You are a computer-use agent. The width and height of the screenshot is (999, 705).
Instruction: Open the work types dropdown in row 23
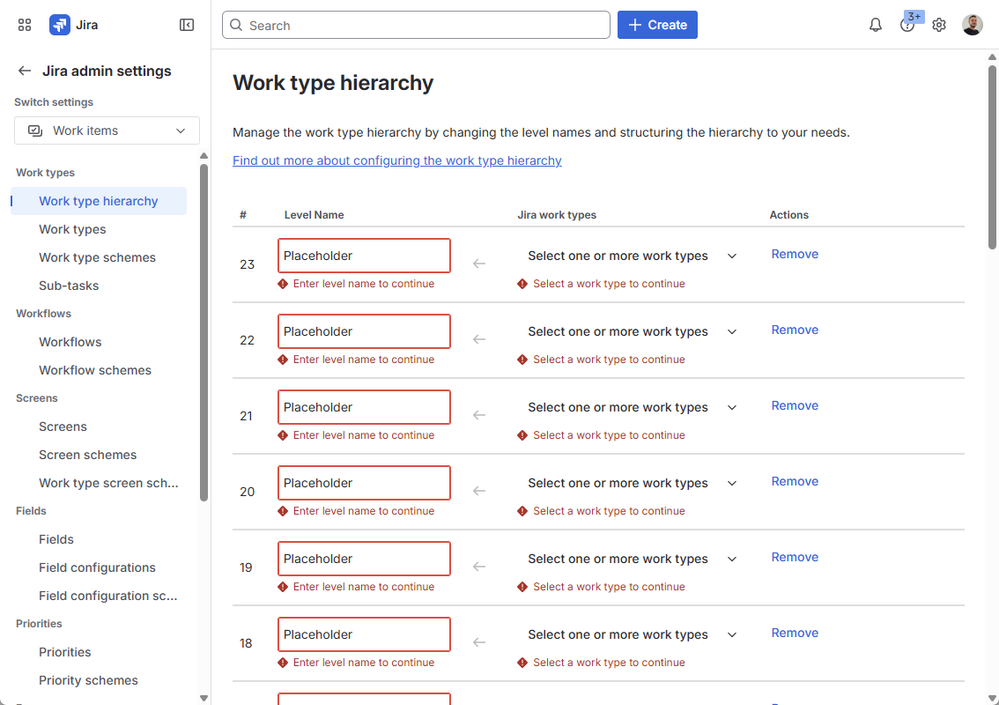[632, 256]
